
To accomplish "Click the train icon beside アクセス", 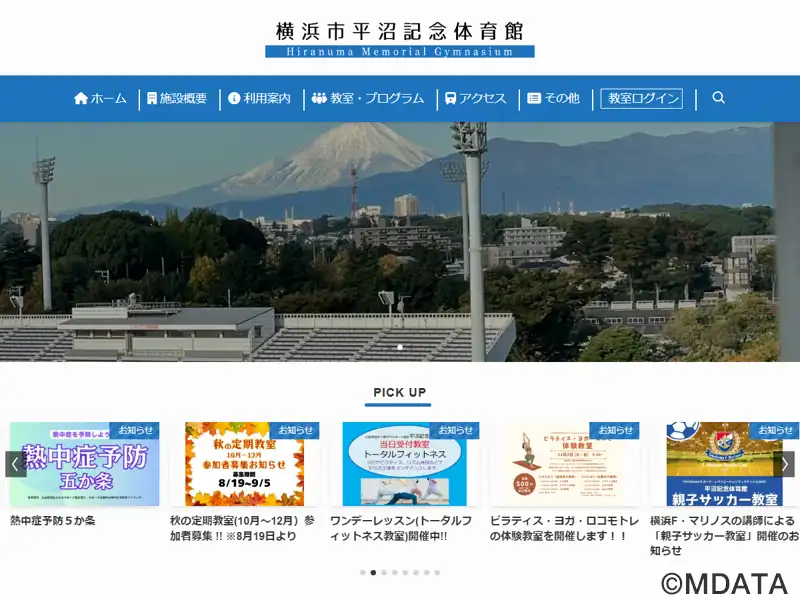I will [451, 99].
